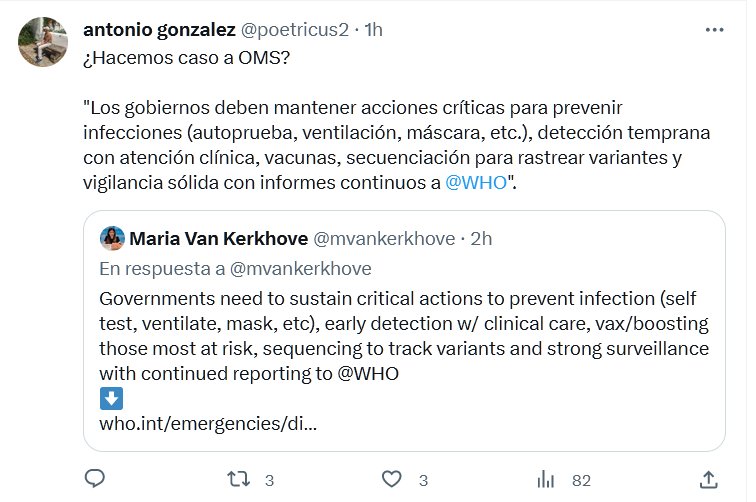Click the blue down-arrow emoji
Image resolution: width=756 pixels, height=502 pixels.
tap(111, 398)
